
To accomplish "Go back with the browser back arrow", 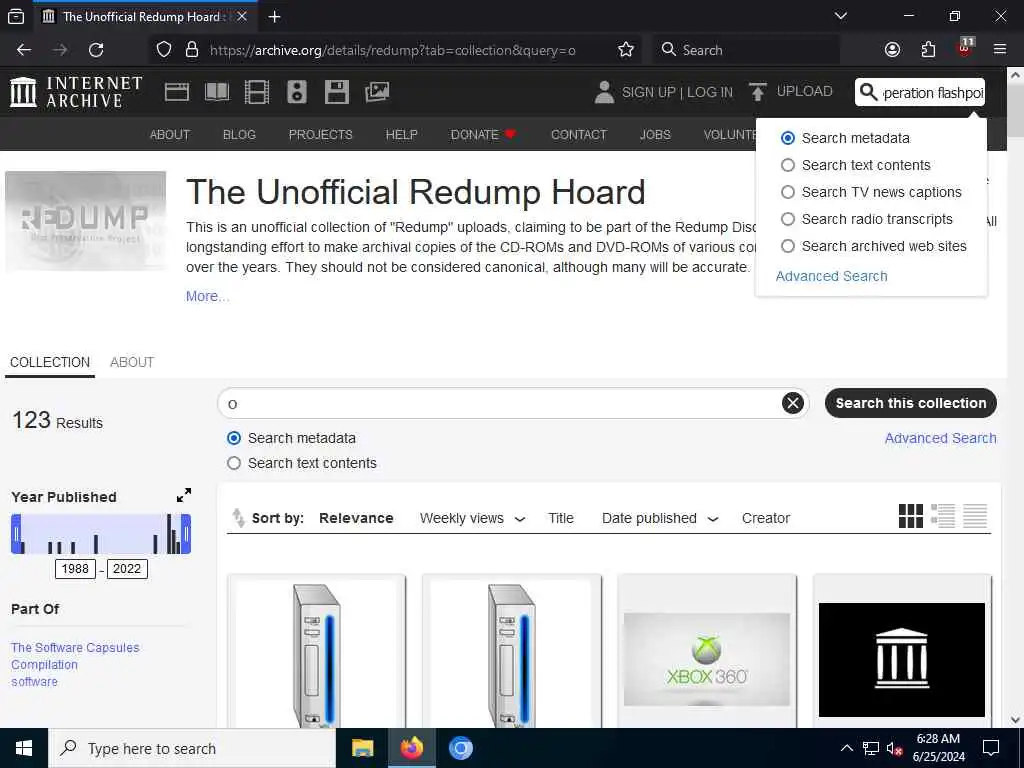I will [24, 50].
